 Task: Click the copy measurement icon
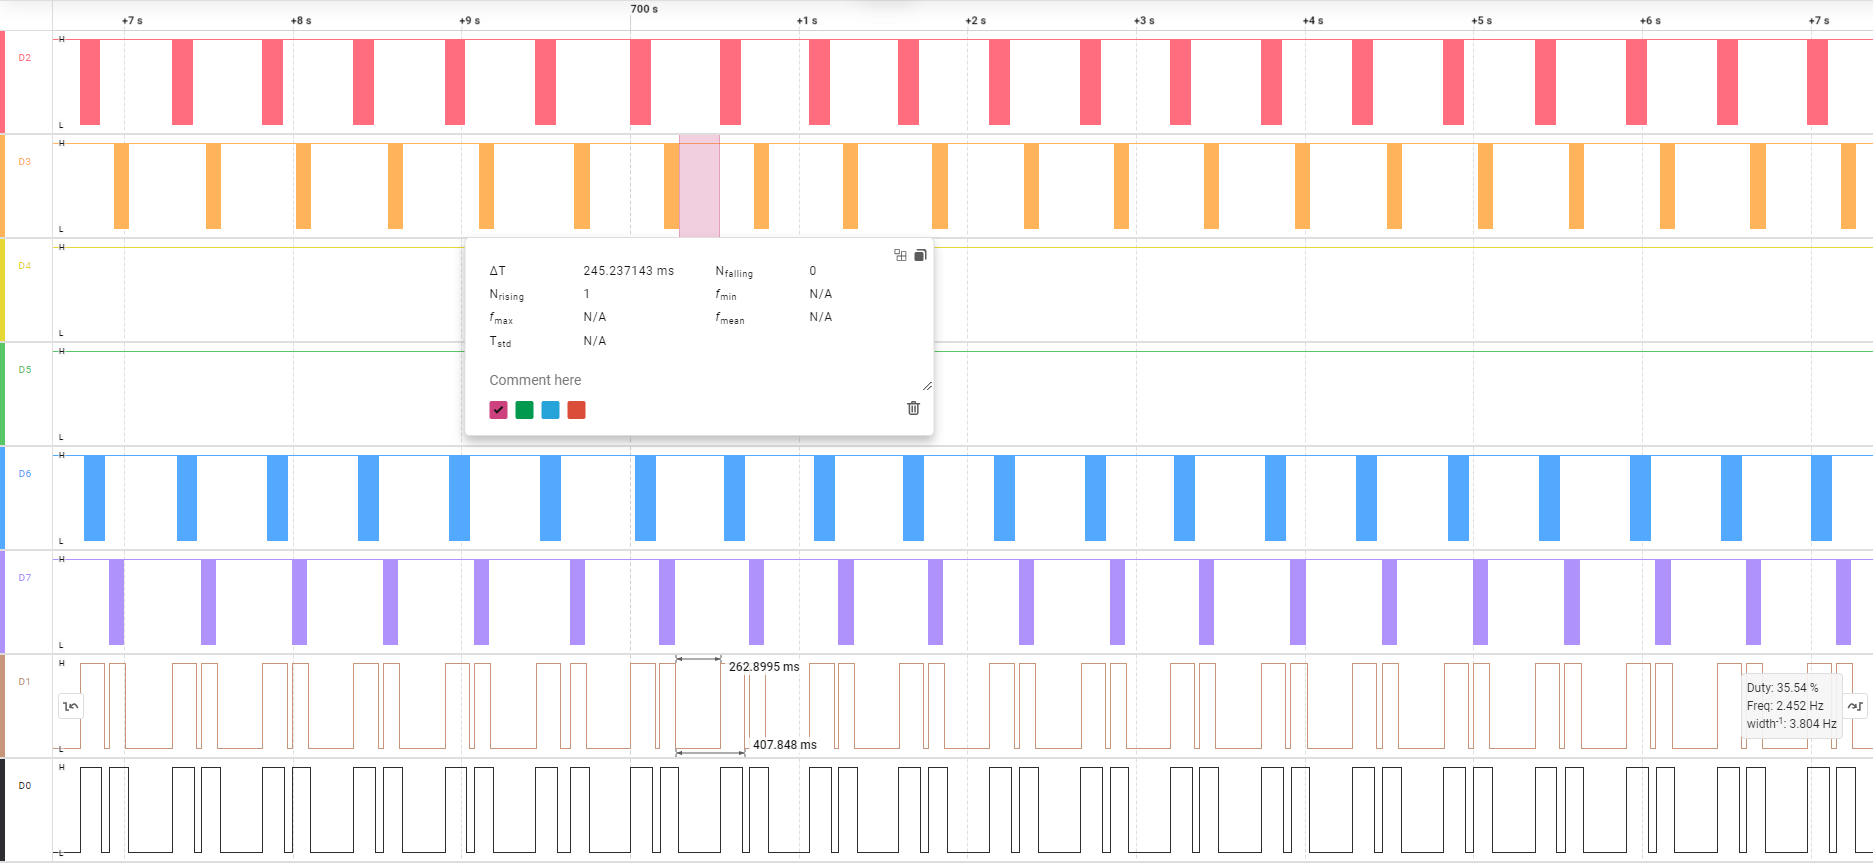click(920, 255)
